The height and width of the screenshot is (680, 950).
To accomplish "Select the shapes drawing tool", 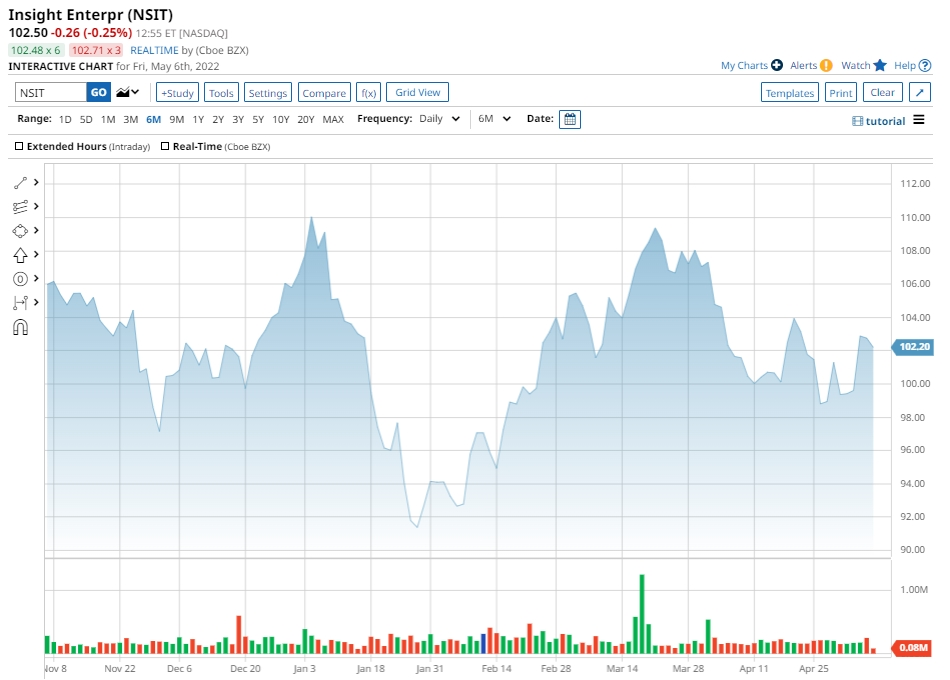I will [20, 231].
